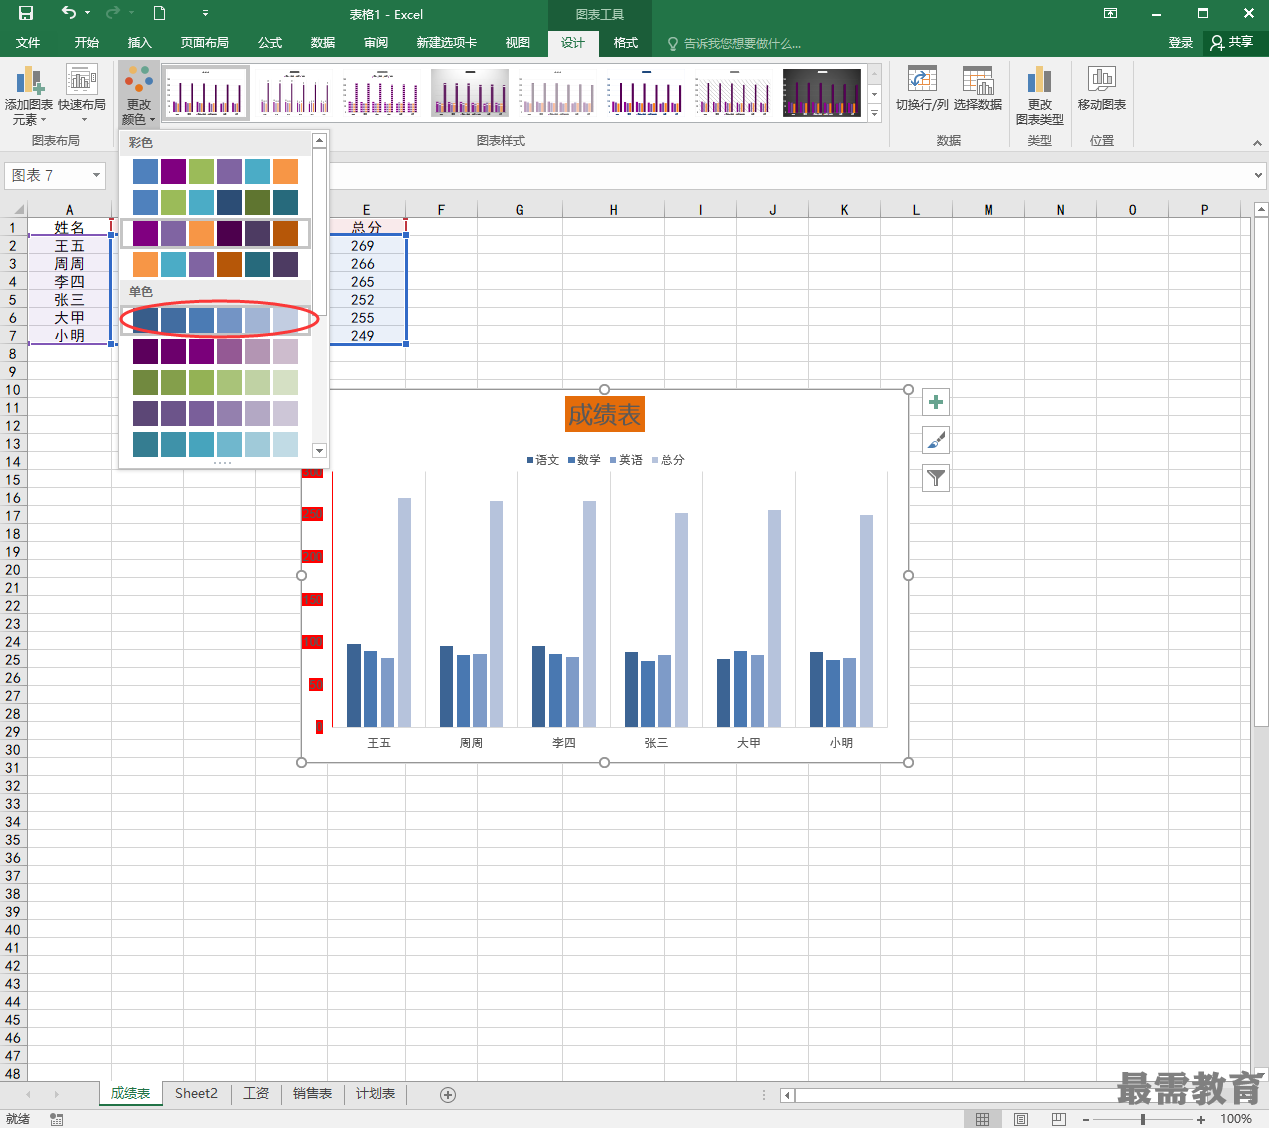This screenshot has width=1269, height=1128.
Task: Collapse the ribbon with the chevron arrow
Action: [x=1257, y=143]
